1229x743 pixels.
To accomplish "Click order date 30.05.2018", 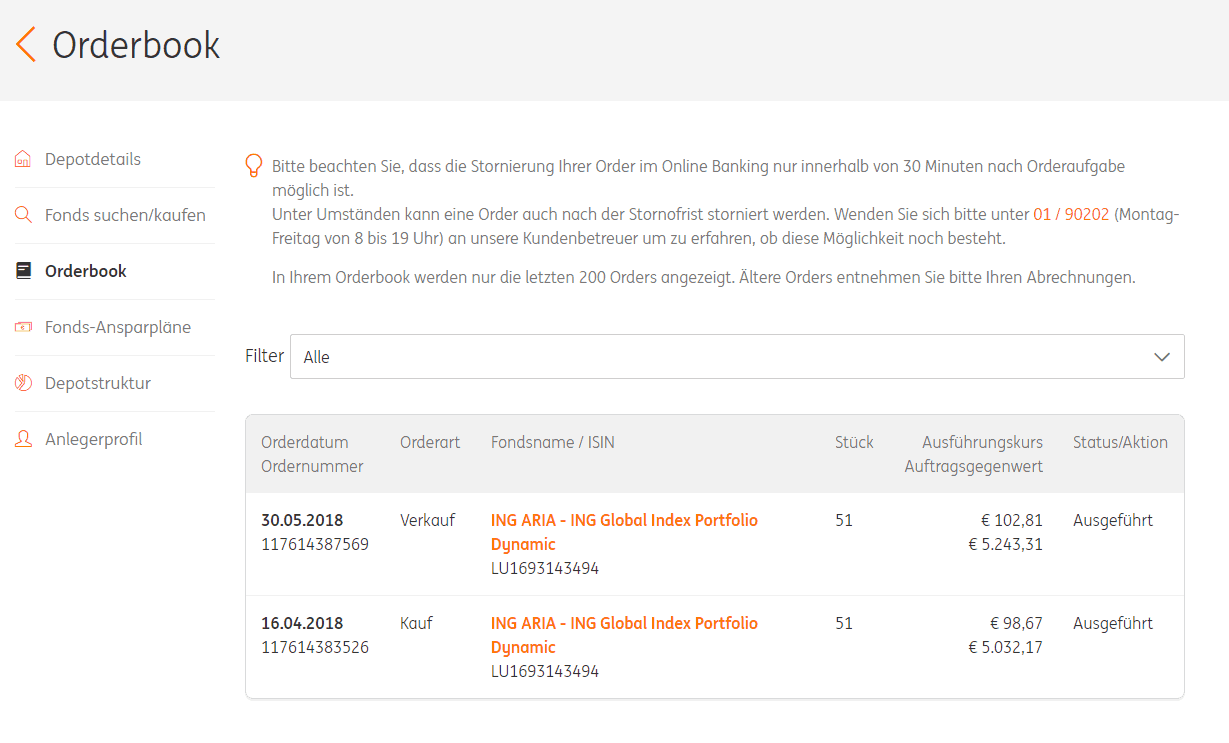I will 302,520.
